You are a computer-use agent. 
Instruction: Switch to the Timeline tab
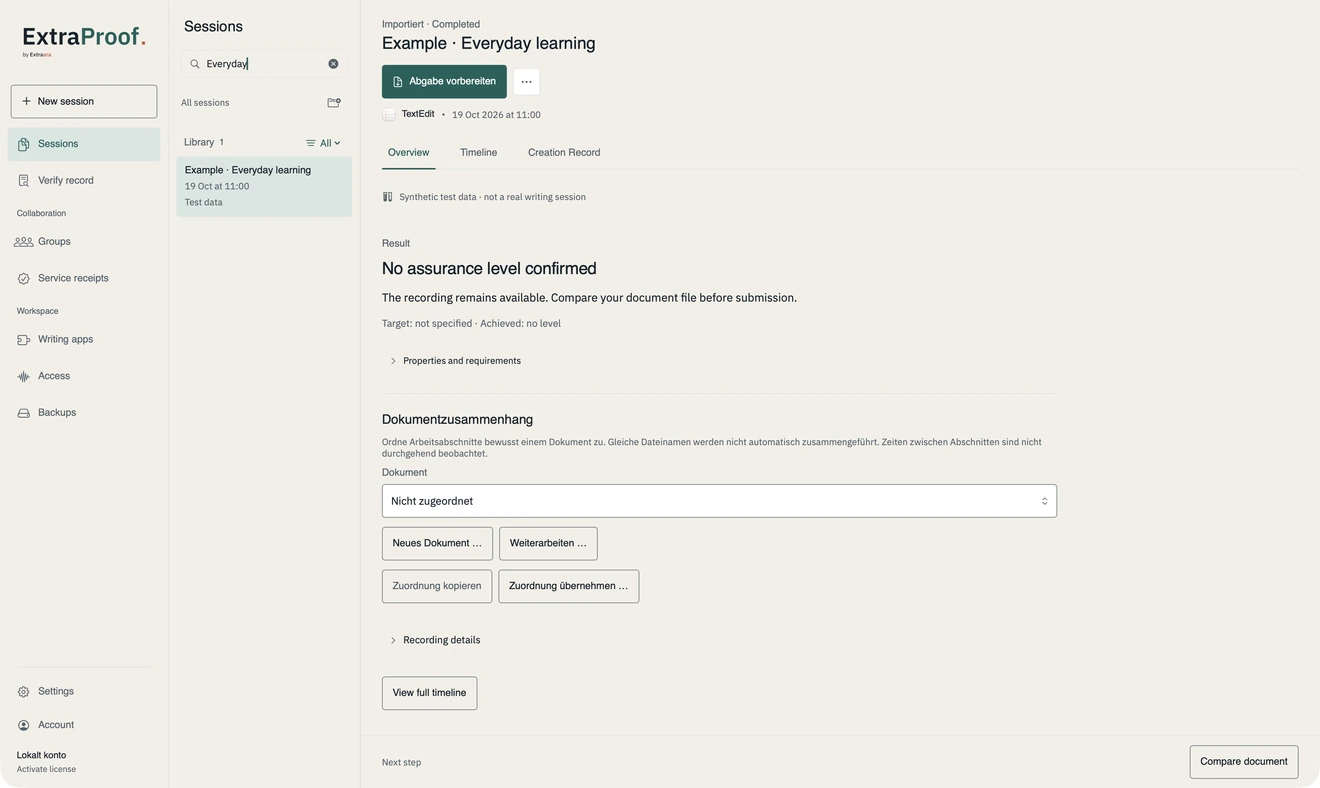tap(478, 153)
